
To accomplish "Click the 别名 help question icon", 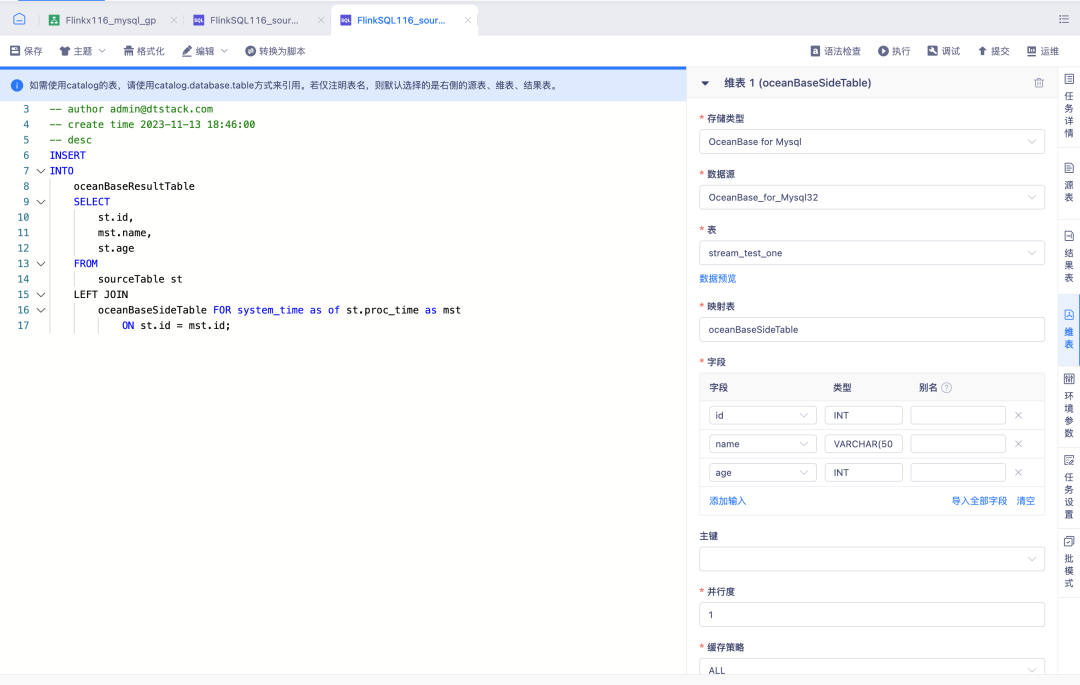I will pos(946,388).
